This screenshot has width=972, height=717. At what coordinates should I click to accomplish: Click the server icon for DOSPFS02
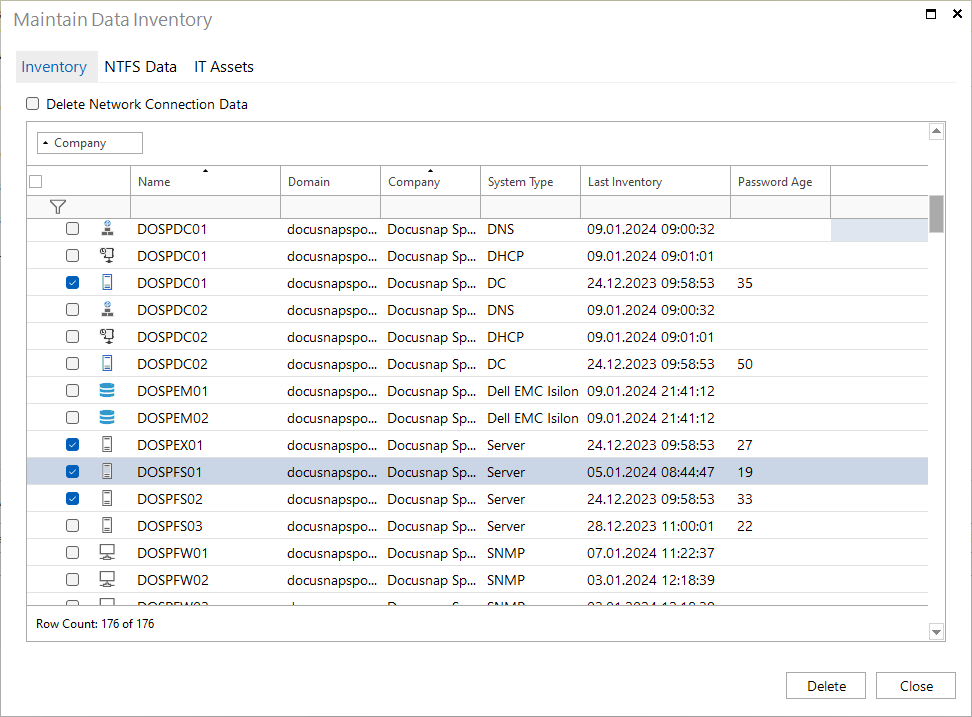[107, 498]
